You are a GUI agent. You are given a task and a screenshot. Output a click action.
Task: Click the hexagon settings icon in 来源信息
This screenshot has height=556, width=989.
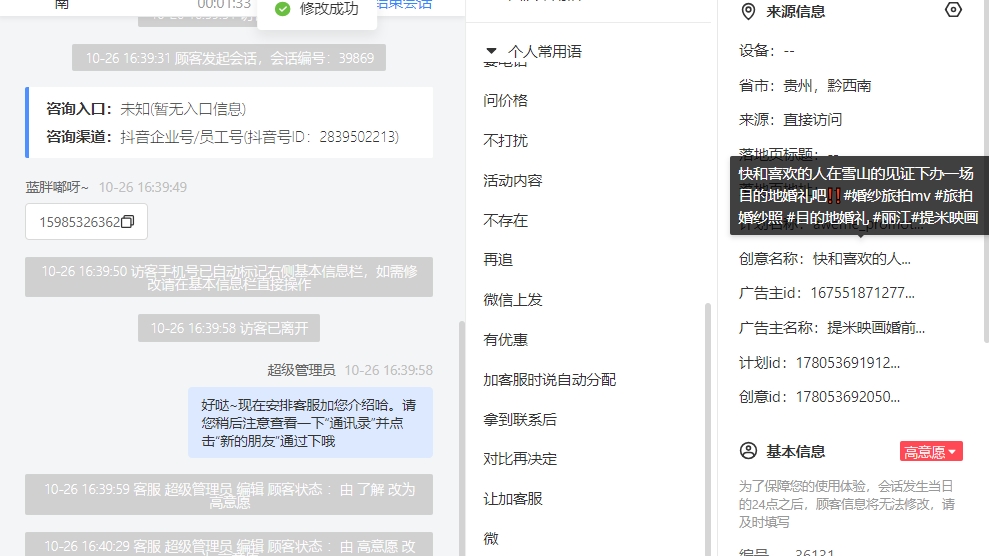tap(953, 10)
